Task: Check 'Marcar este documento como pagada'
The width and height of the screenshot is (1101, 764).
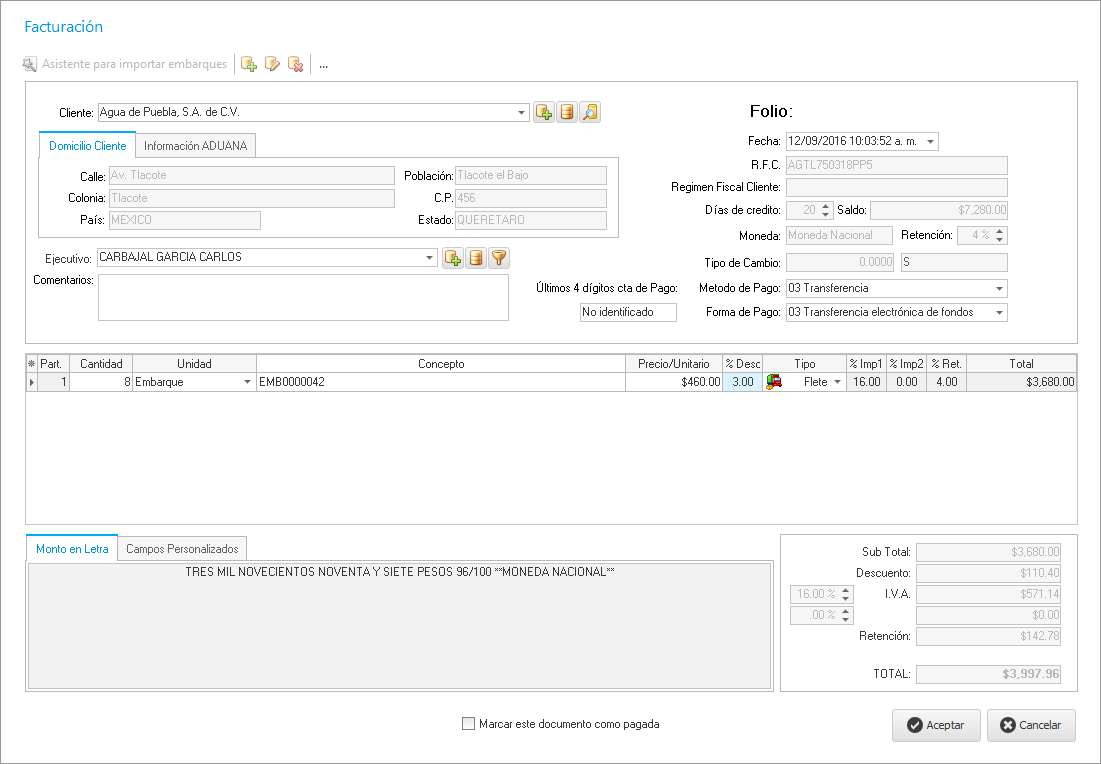Action: click(468, 724)
